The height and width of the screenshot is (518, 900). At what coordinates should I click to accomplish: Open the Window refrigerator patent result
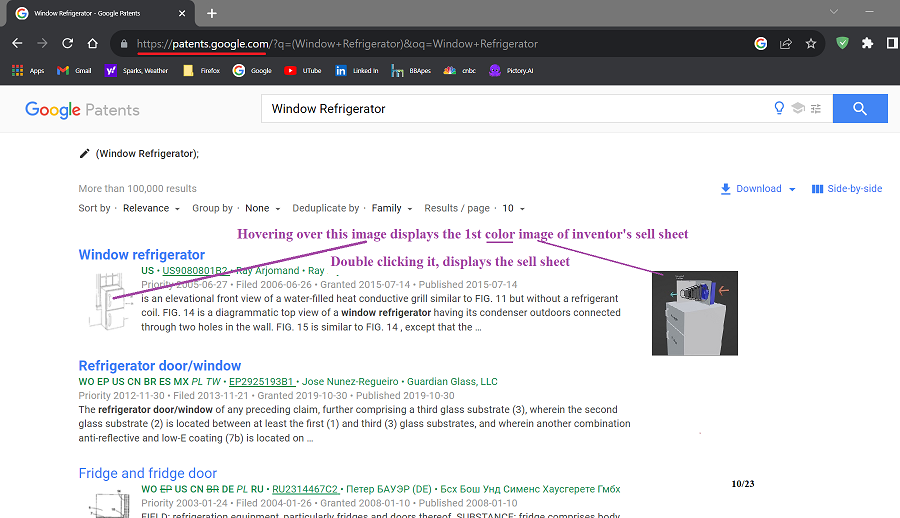[142, 254]
